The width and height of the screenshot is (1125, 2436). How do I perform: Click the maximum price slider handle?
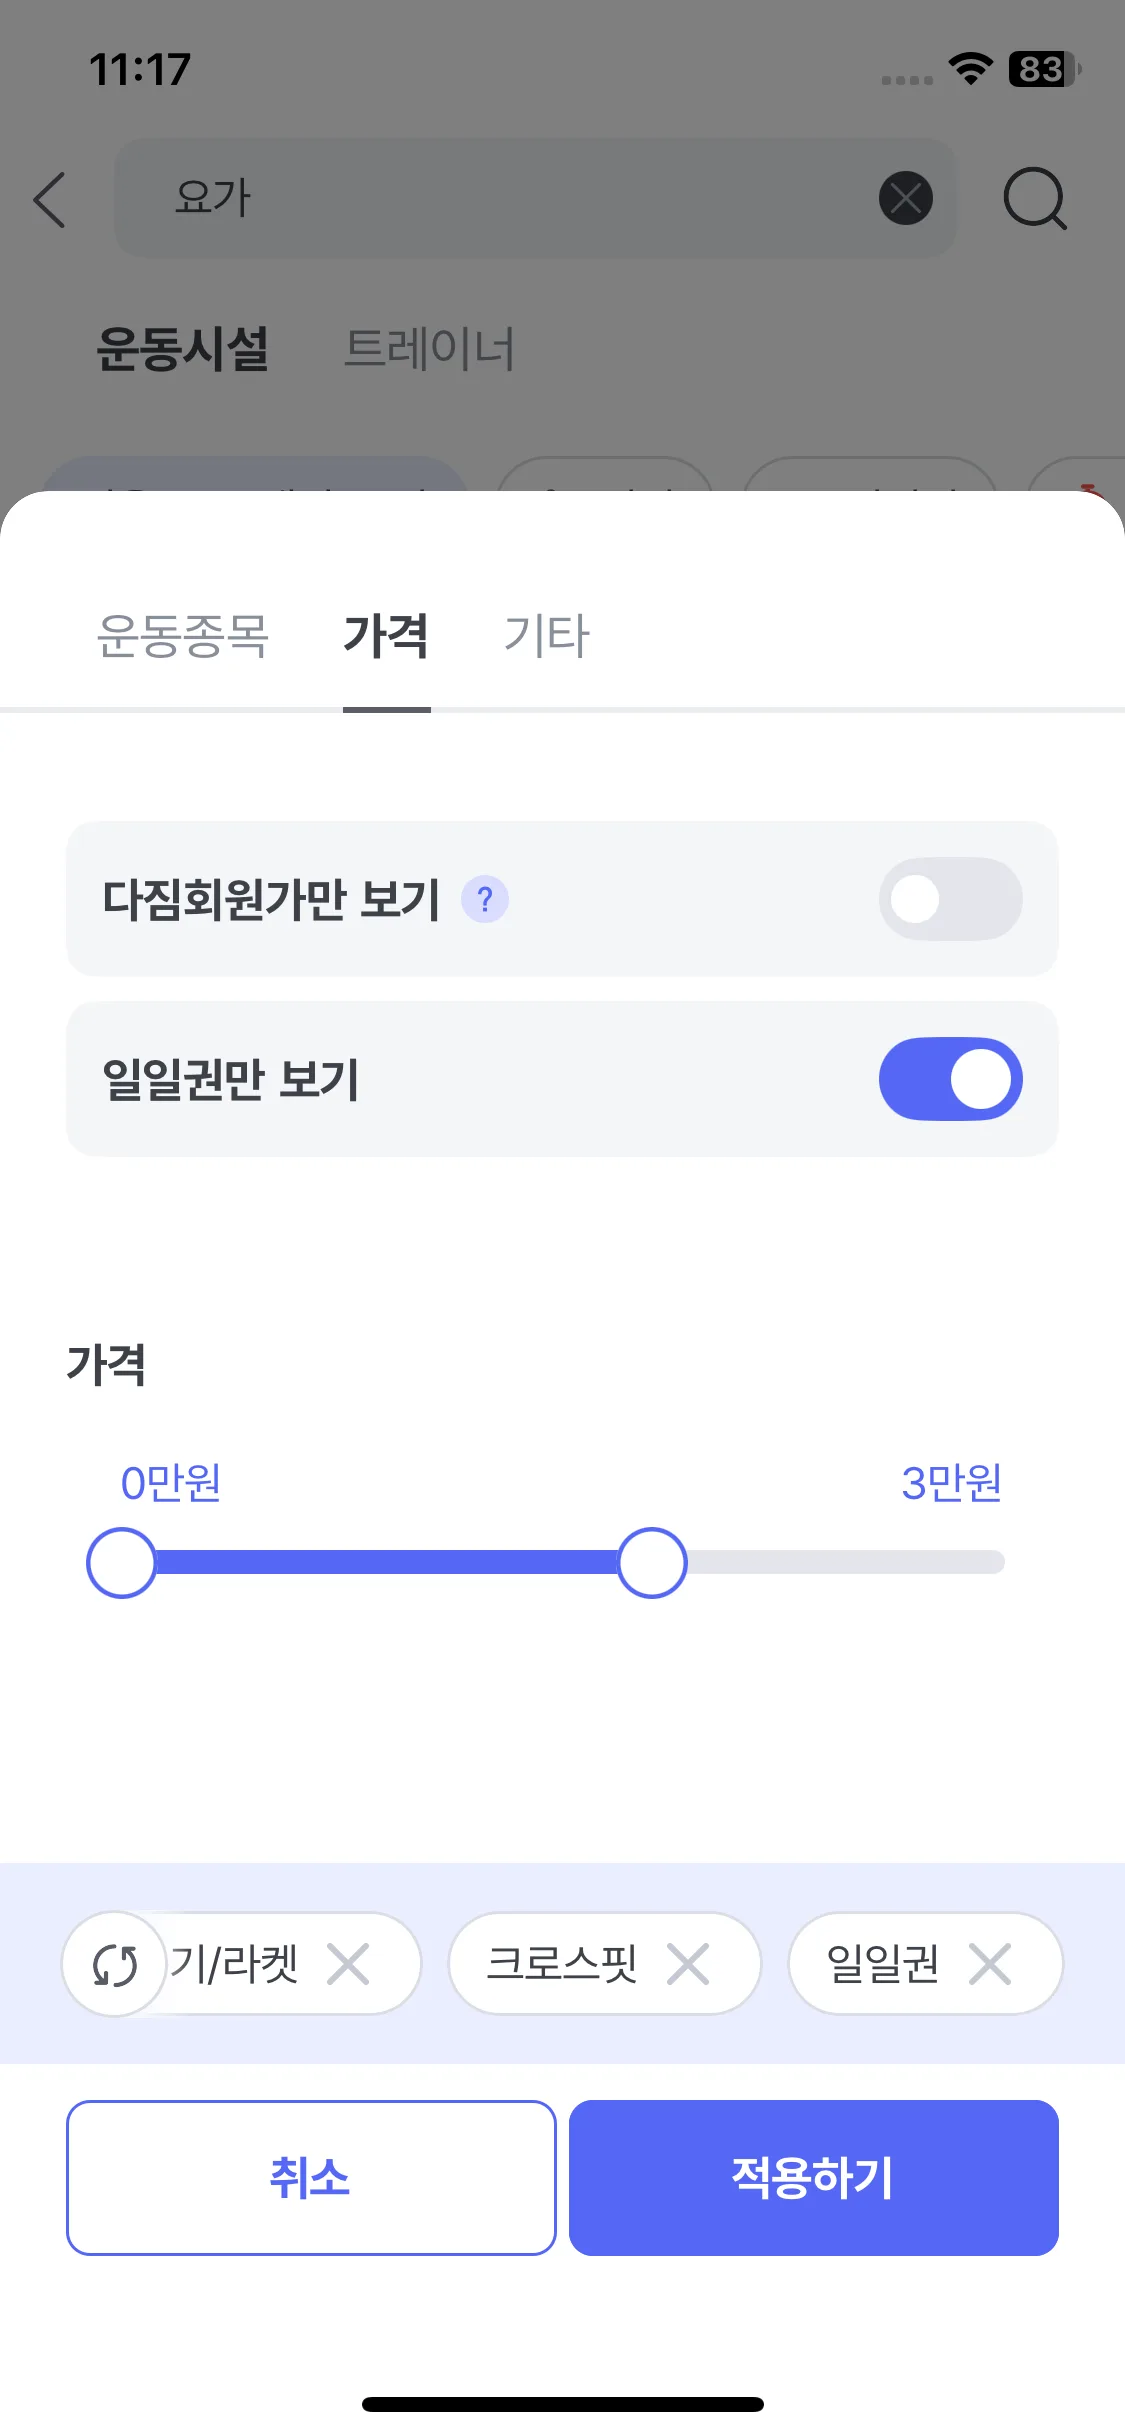652,1562
